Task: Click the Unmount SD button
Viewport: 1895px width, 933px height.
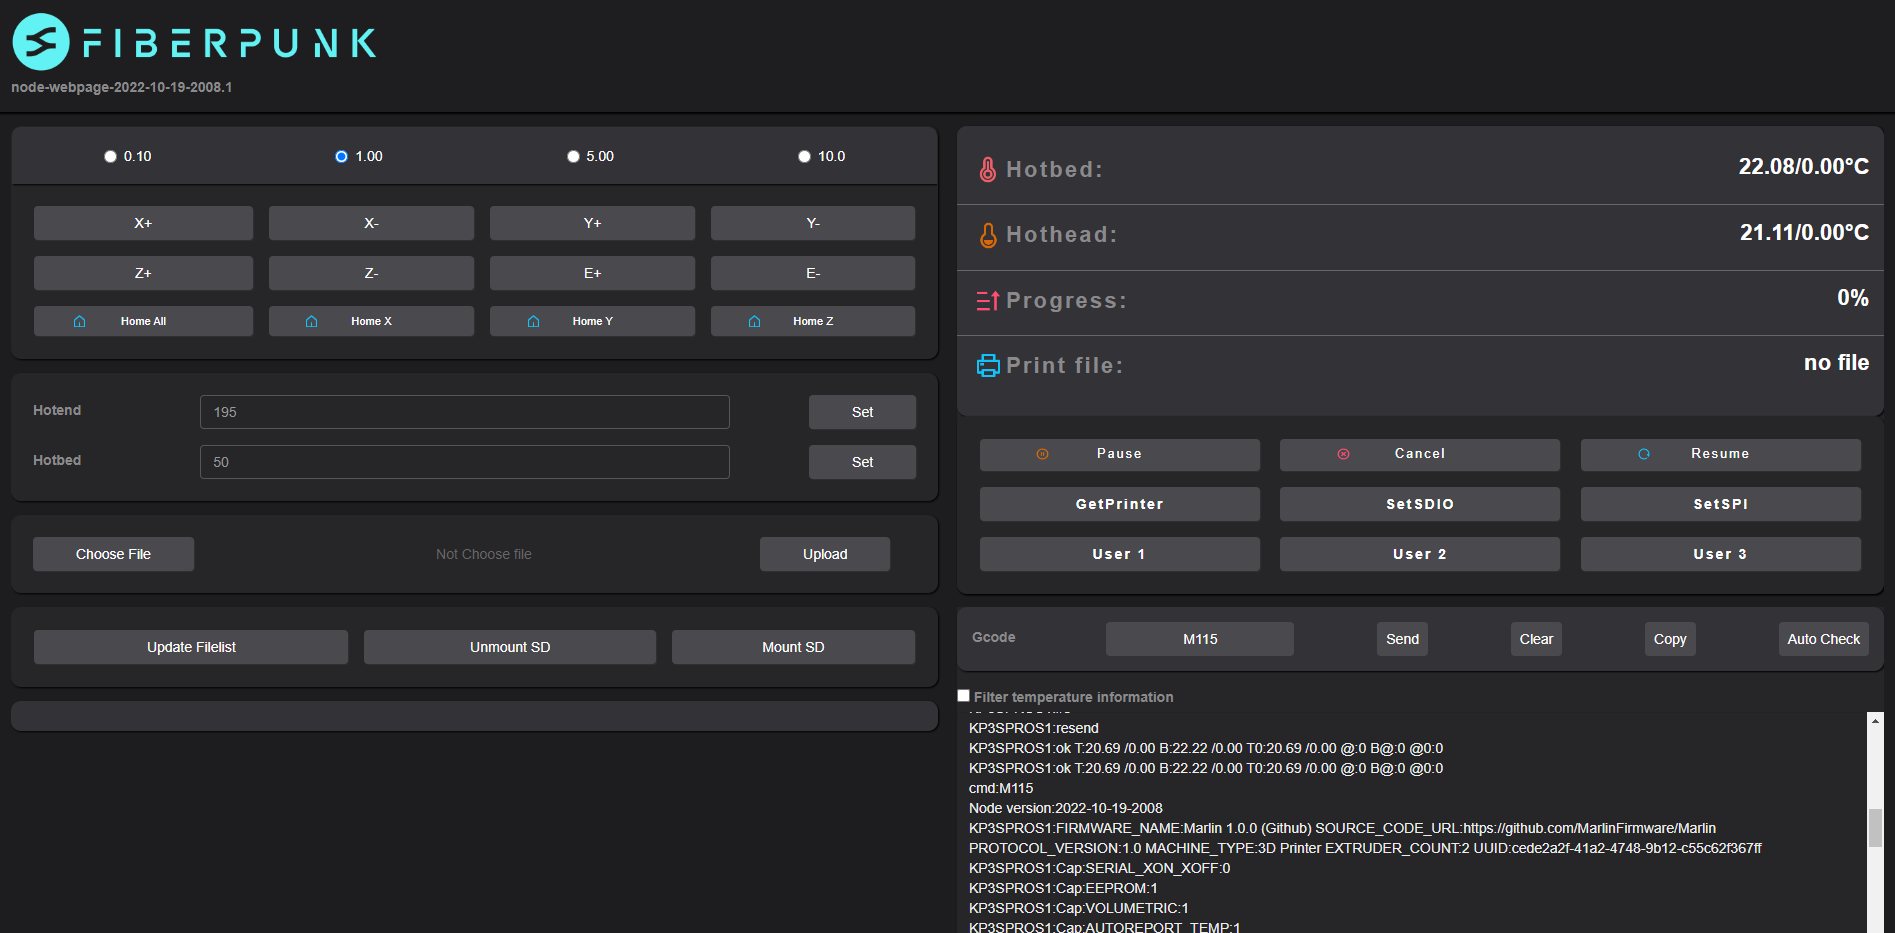Action: coord(510,647)
